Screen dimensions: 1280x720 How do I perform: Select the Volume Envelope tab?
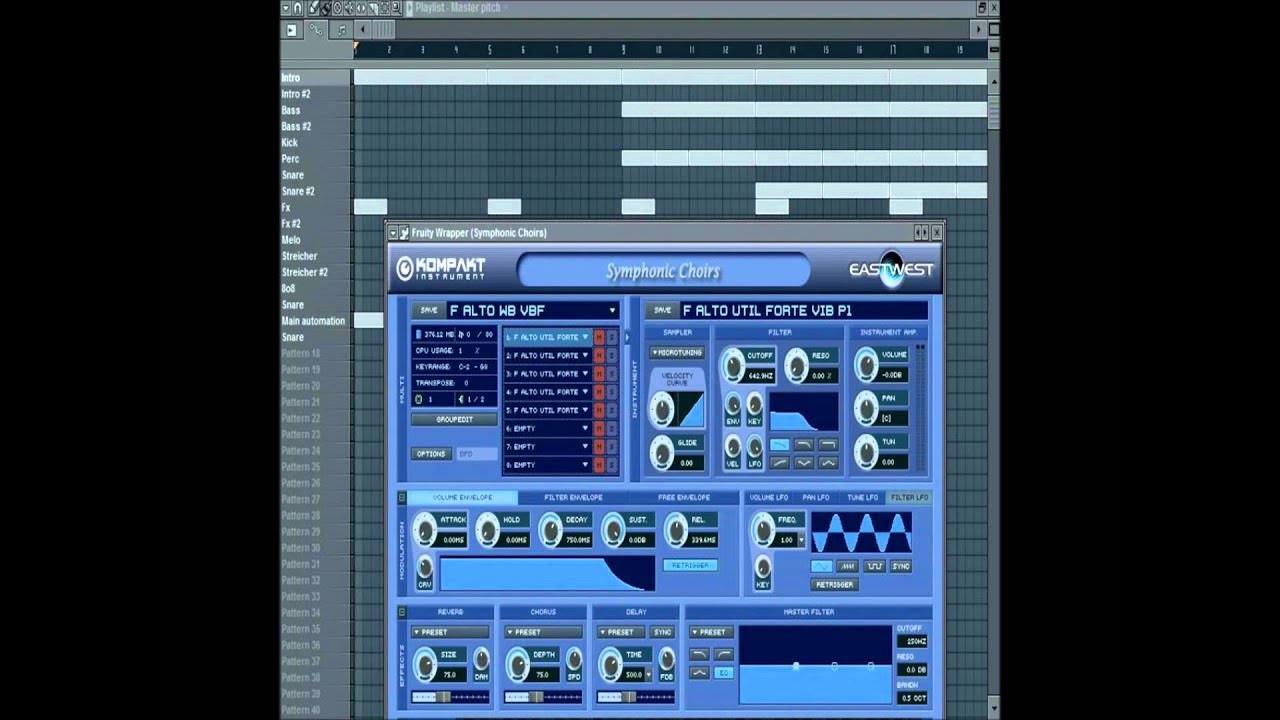[x=463, y=497]
